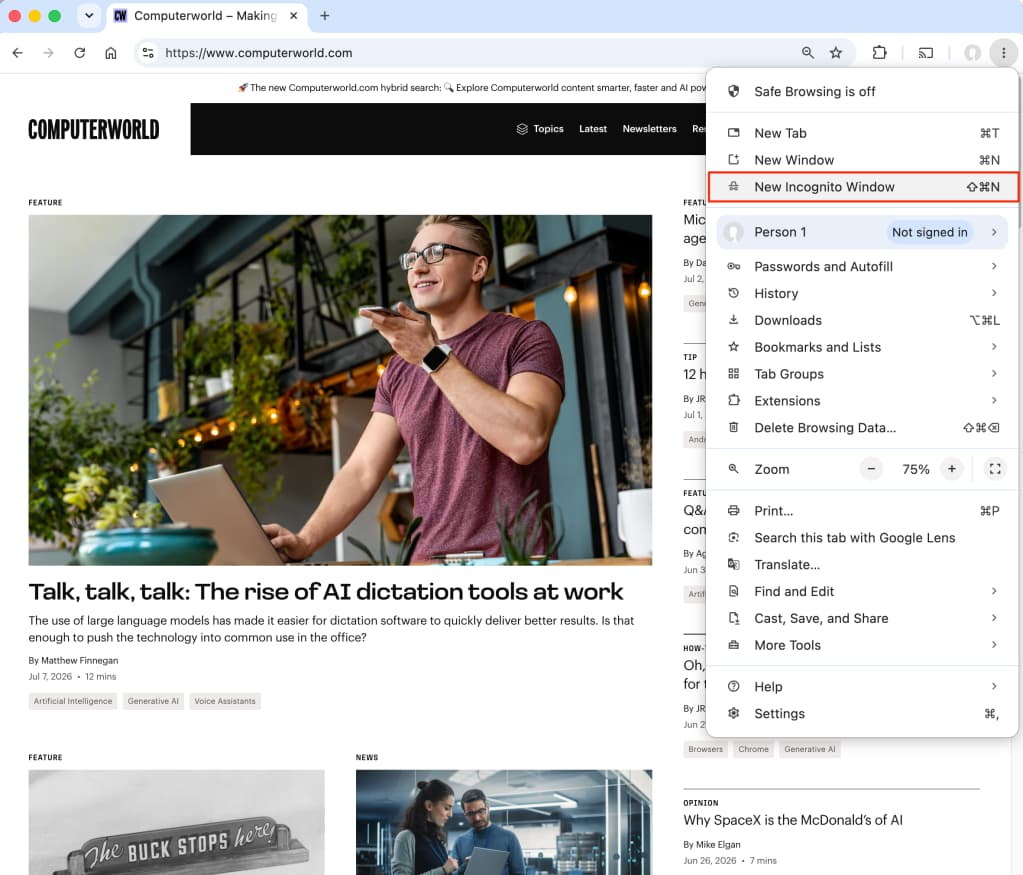The height and width of the screenshot is (875, 1023).
Task: Click the Cast icon in toolbar
Action: [x=926, y=53]
